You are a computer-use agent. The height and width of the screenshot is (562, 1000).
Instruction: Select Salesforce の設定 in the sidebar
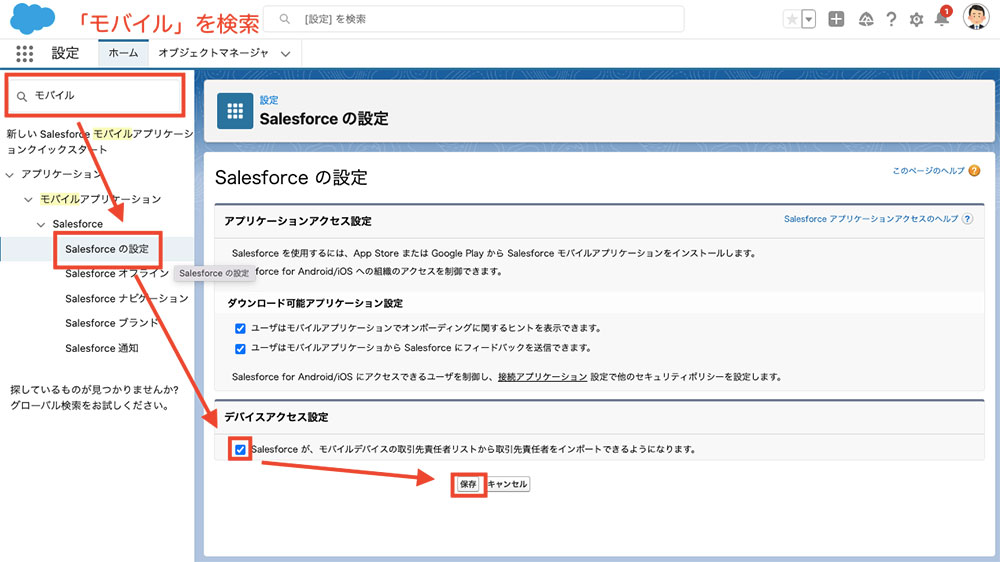pos(107,249)
